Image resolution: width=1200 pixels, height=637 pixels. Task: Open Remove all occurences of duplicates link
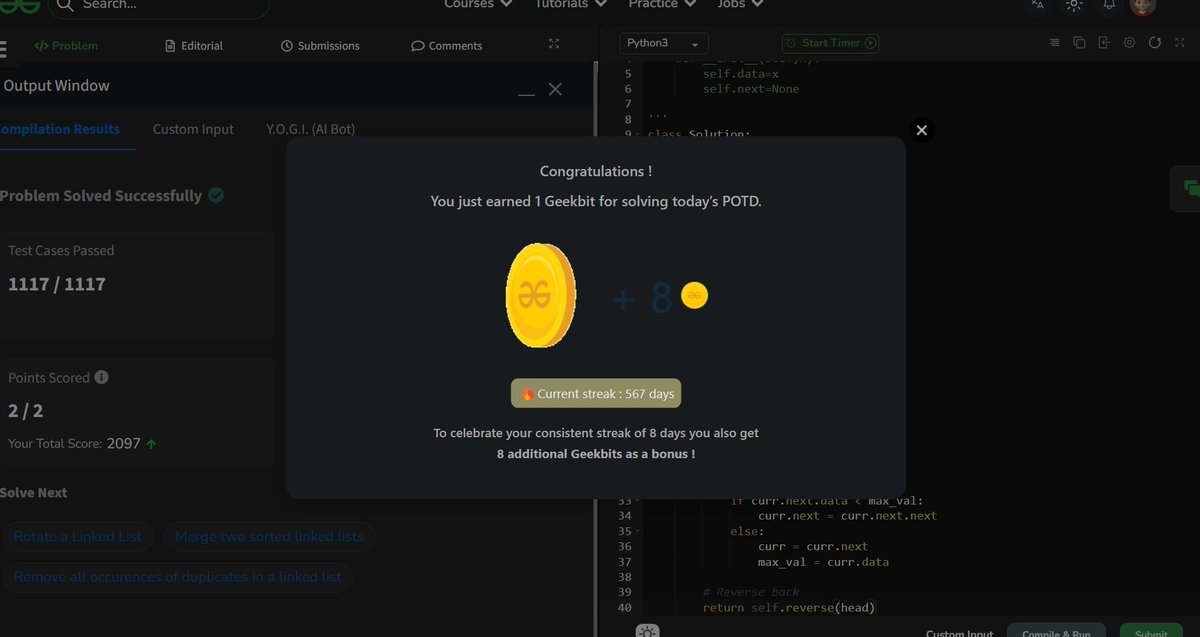(178, 577)
